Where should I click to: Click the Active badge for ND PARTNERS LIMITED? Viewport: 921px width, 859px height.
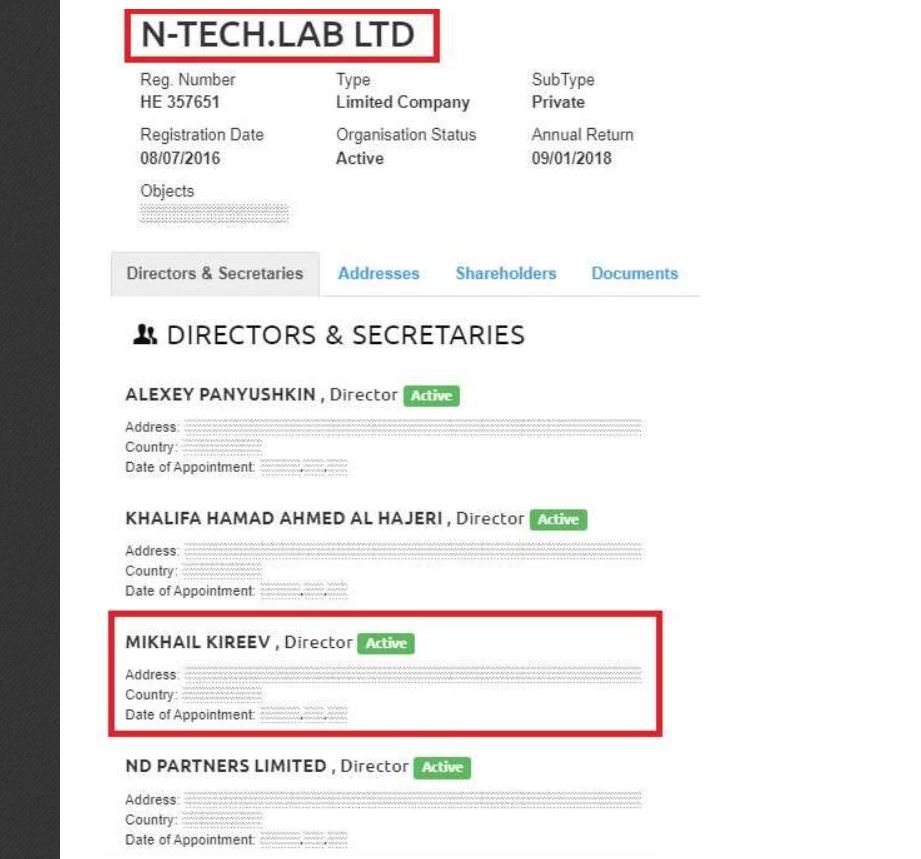click(444, 768)
